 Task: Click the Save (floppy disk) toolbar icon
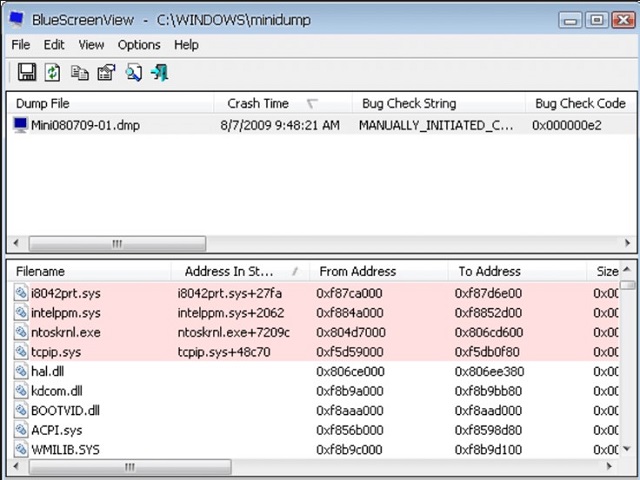point(27,72)
